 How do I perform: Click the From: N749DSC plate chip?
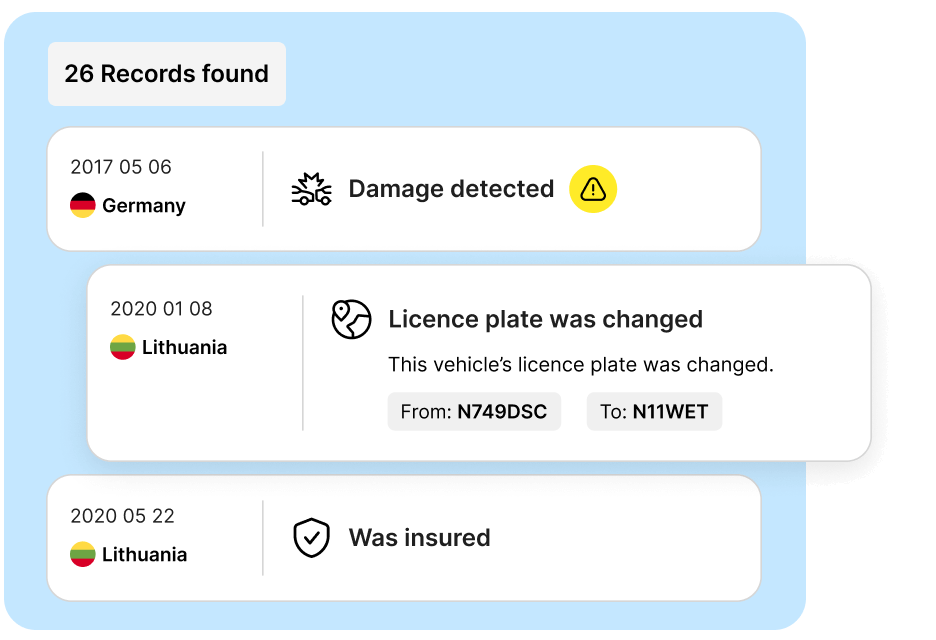click(474, 412)
